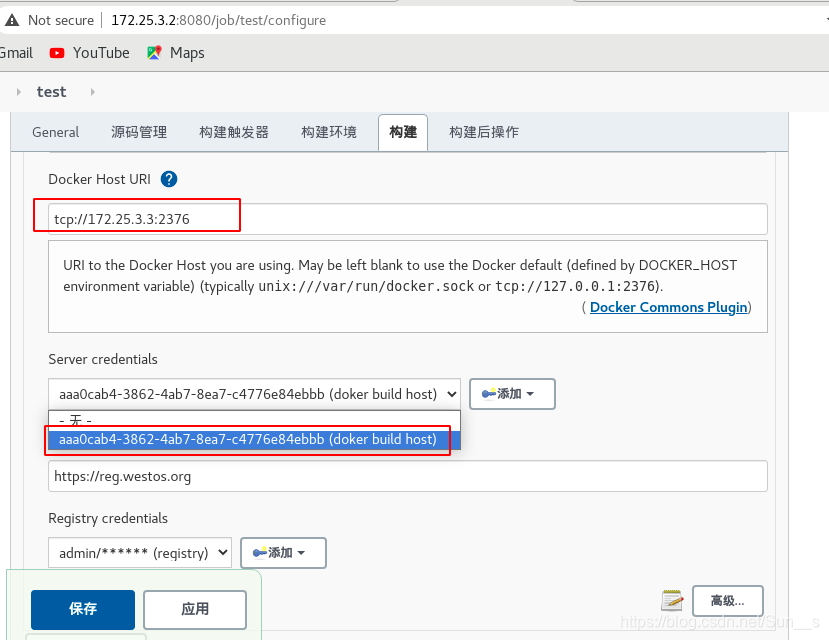Select the 无 option in credentials list

tap(254, 421)
